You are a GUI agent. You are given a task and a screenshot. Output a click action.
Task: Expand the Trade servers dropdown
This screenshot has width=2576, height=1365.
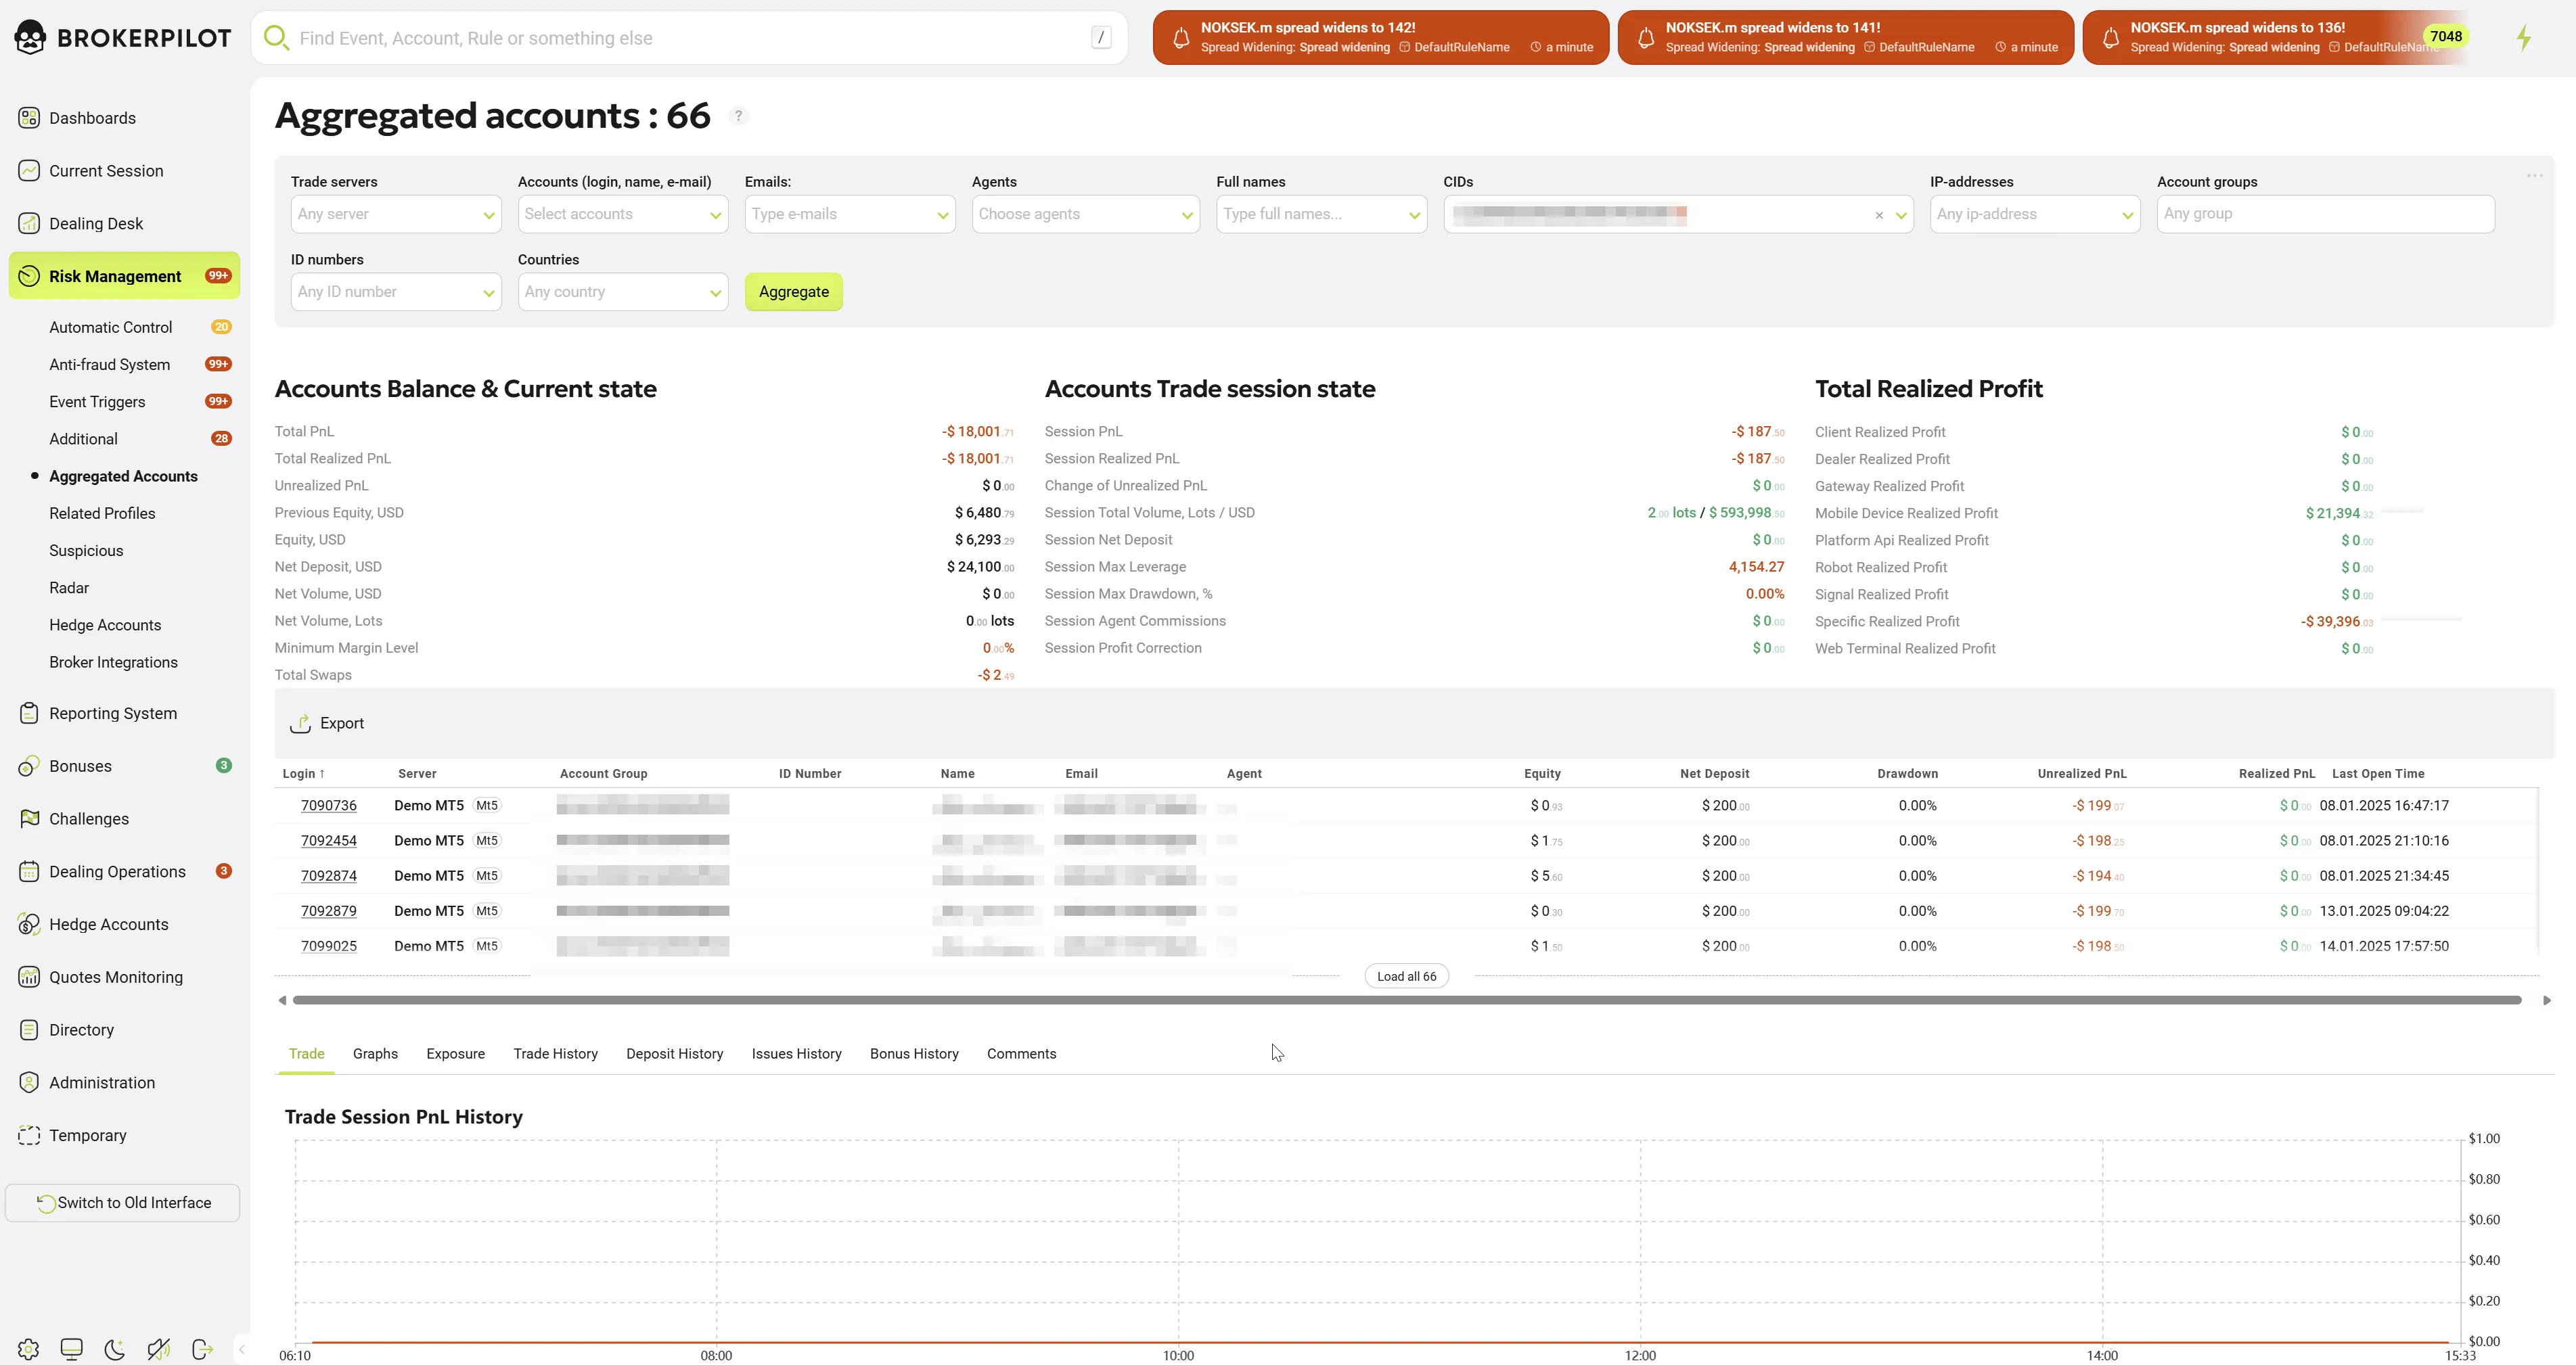pos(396,214)
